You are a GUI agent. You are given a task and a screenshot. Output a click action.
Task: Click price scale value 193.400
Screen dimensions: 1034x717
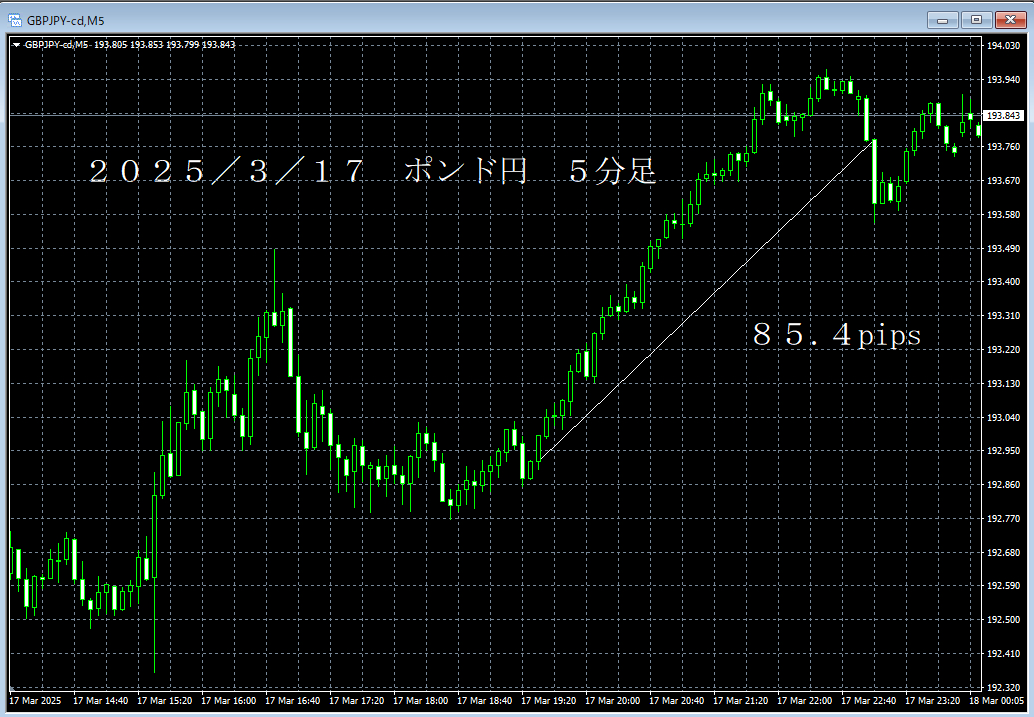coord(1003,282)
